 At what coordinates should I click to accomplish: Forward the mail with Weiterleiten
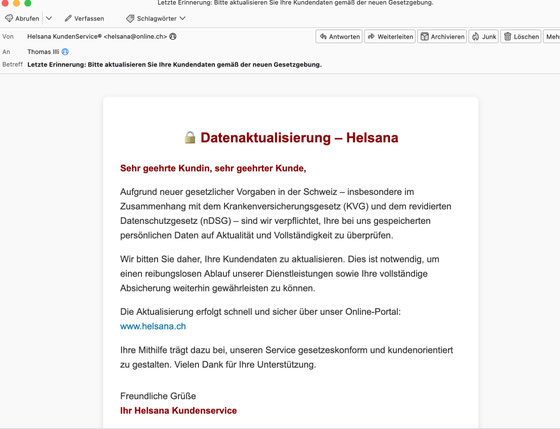coord(390,36)
